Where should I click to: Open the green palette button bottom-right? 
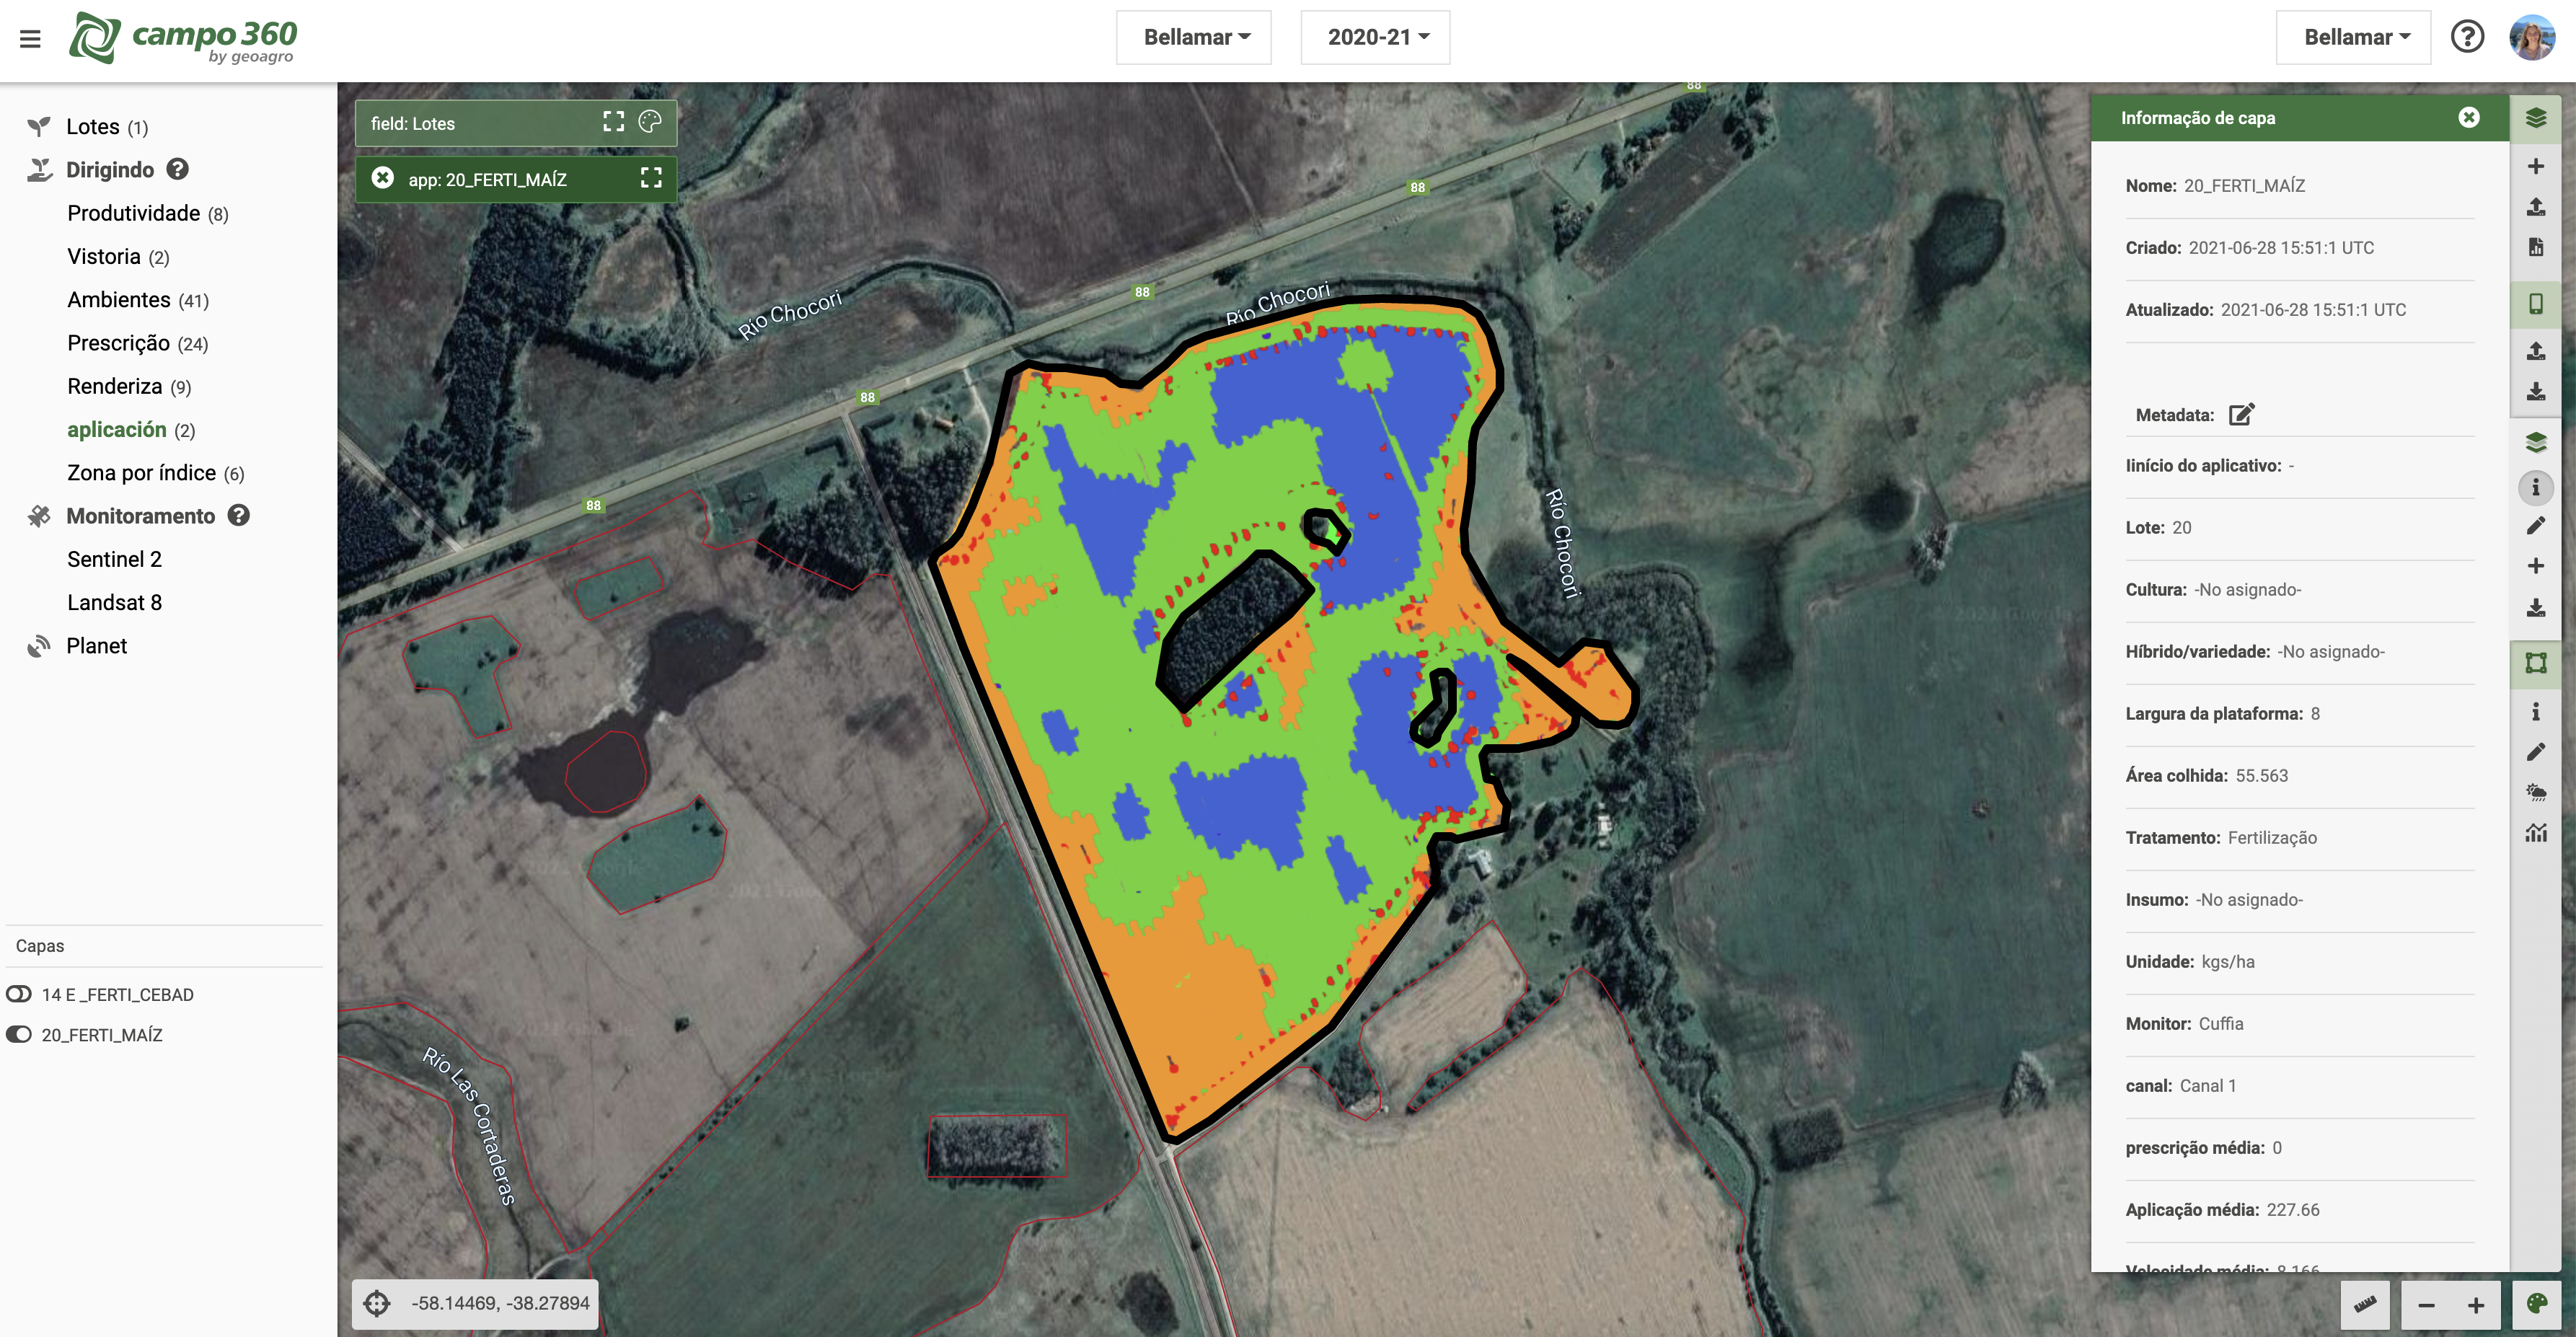(2536, 1304)
